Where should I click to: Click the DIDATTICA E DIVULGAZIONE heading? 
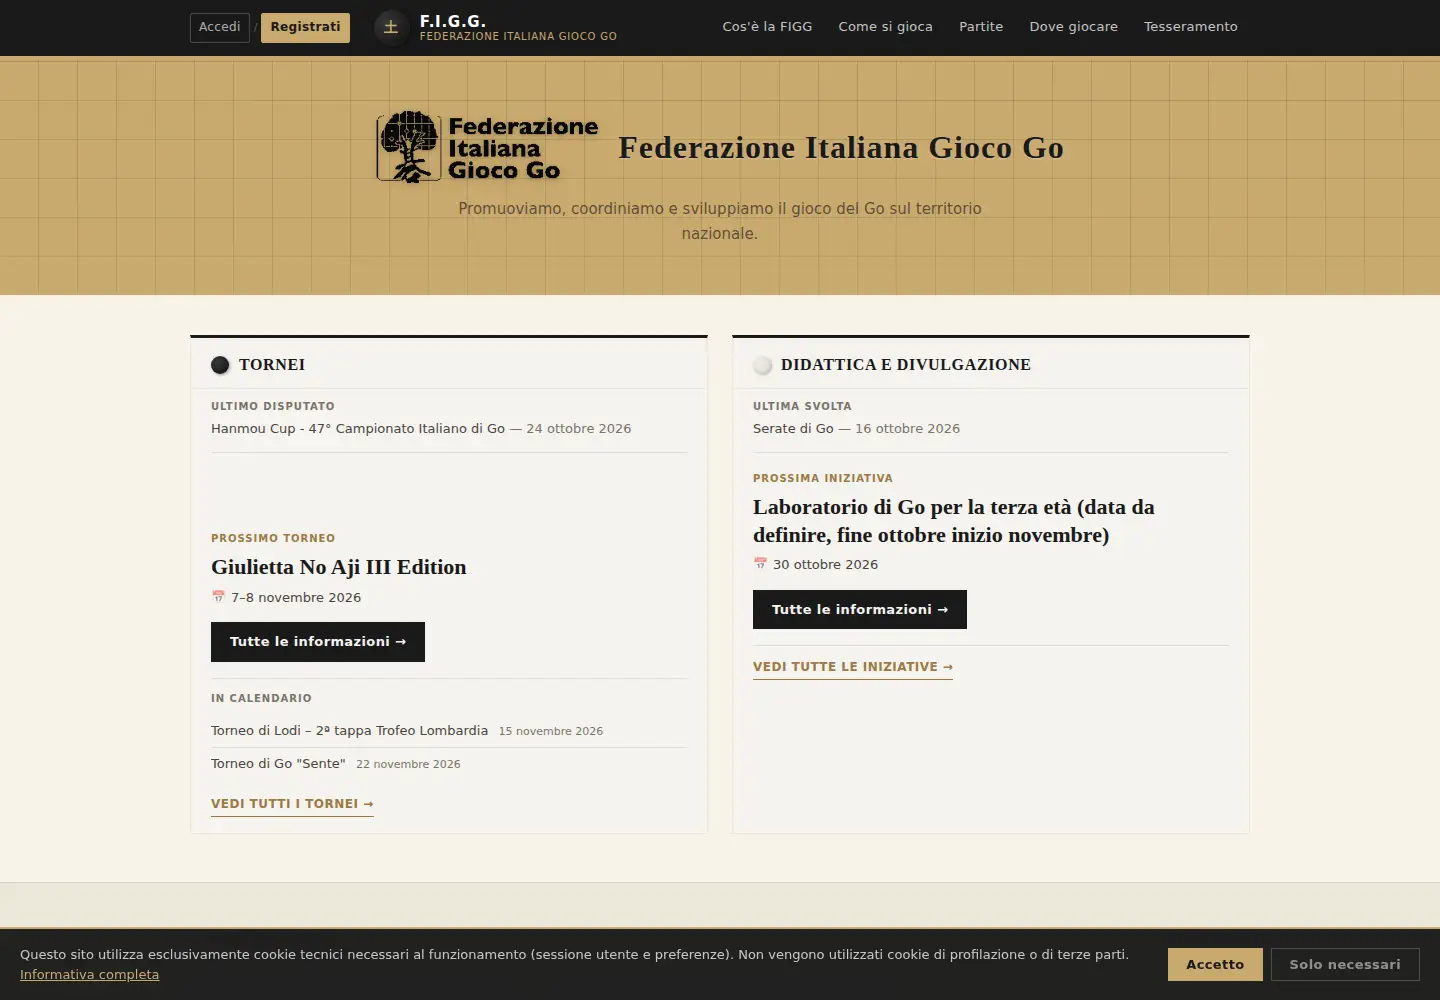[906, 365]
